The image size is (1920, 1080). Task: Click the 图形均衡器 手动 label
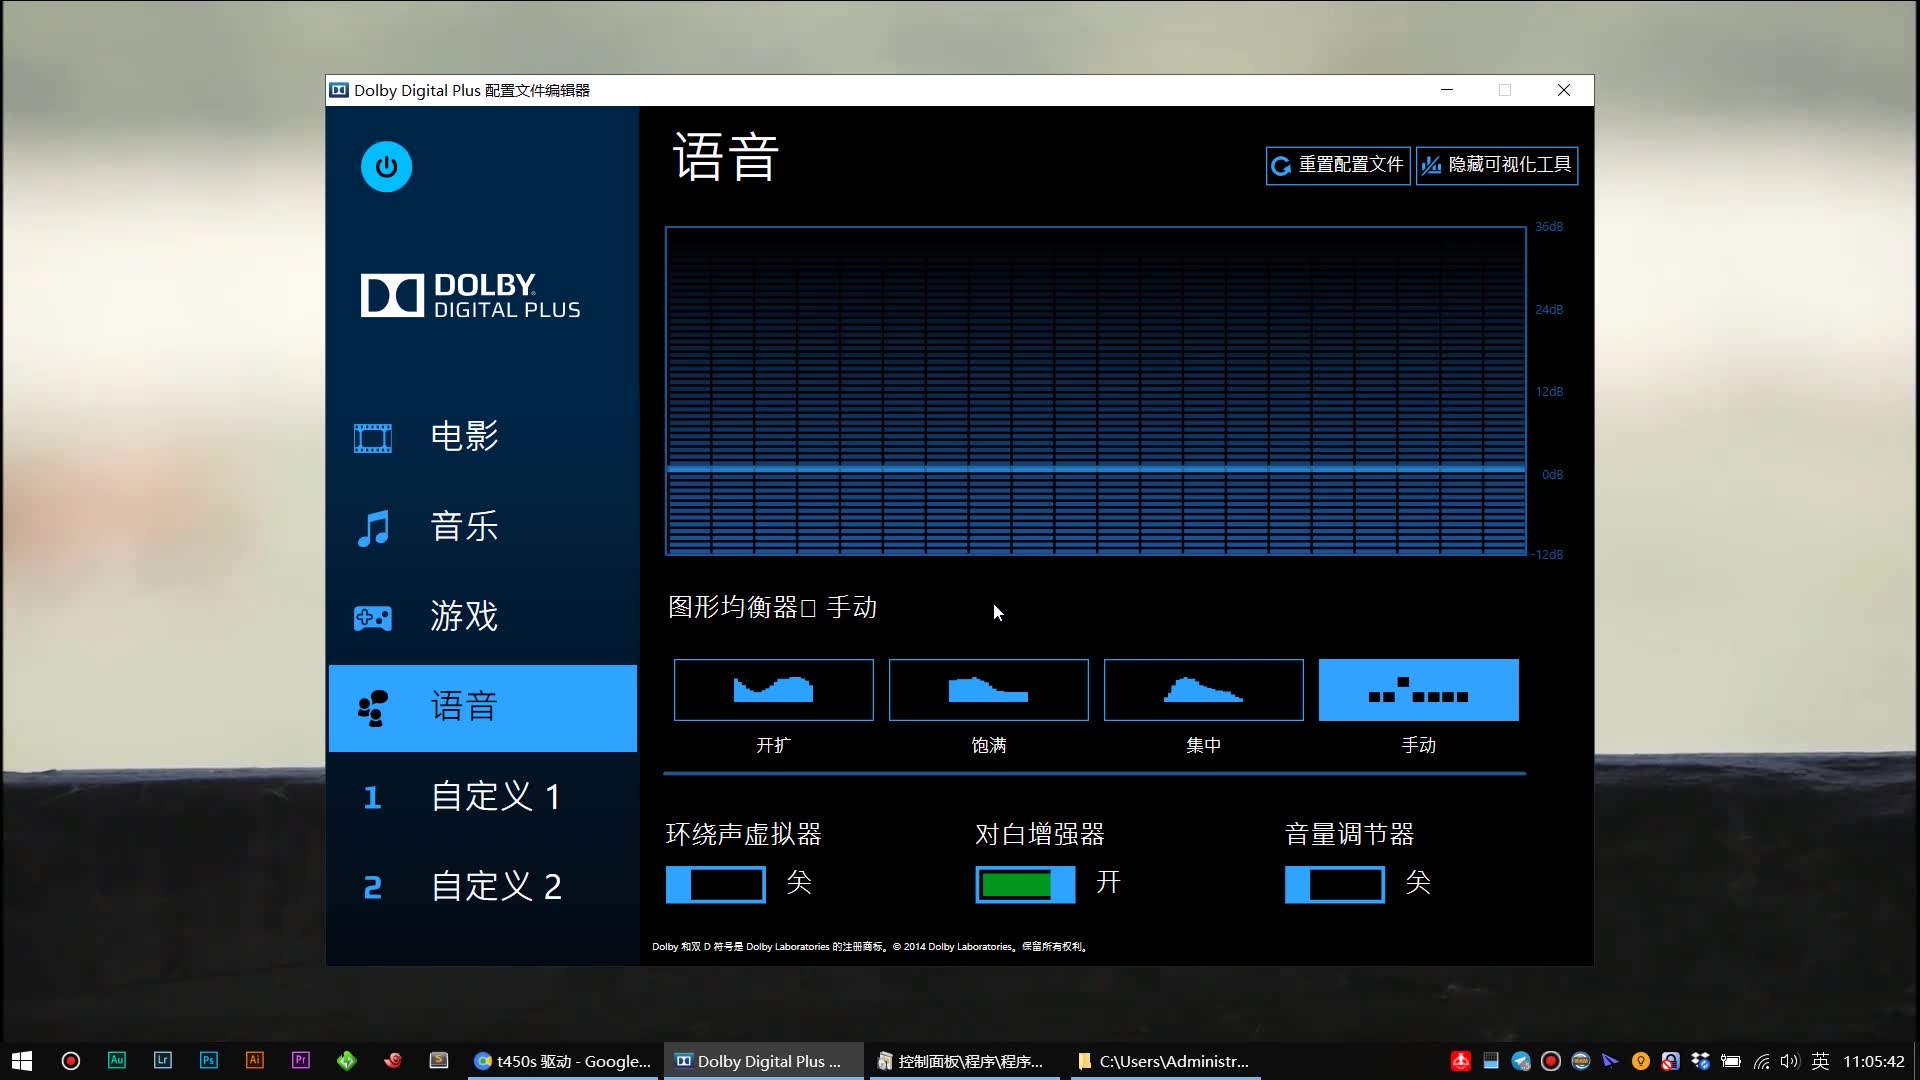(772, 607)
